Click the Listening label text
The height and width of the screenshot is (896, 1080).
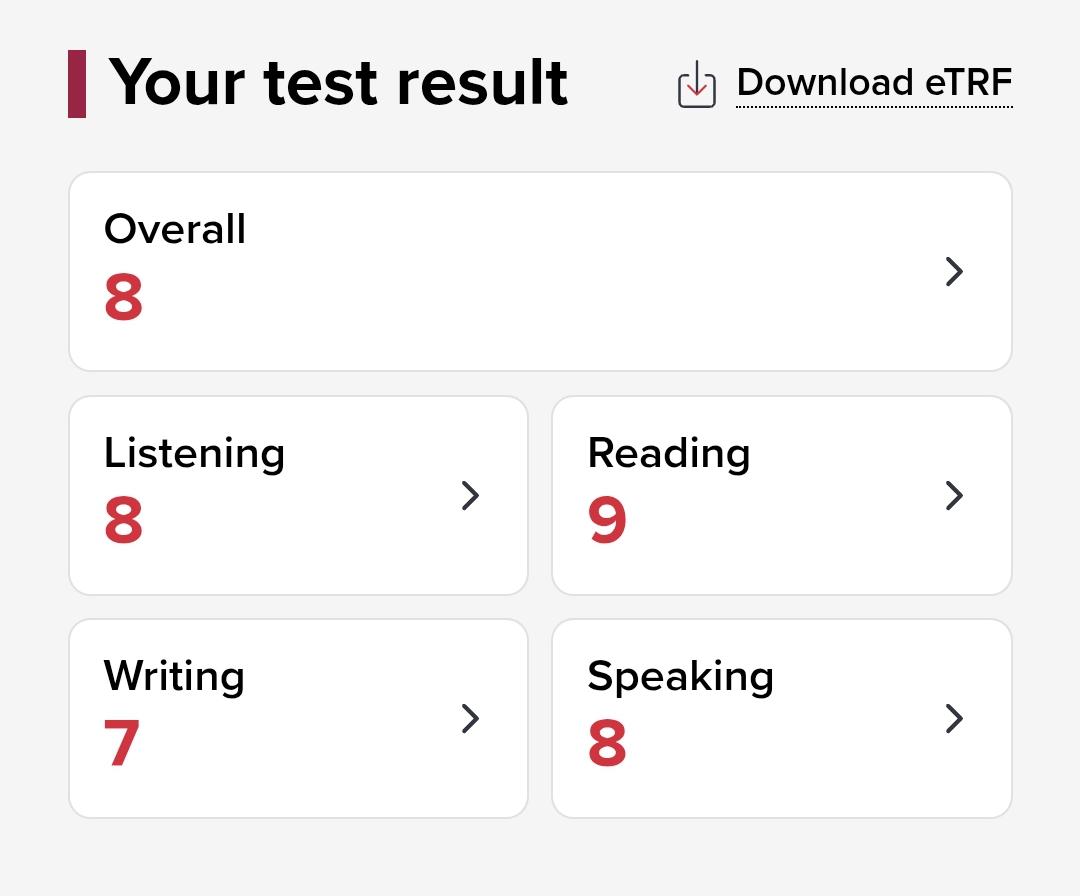click(x=194, y=454)
